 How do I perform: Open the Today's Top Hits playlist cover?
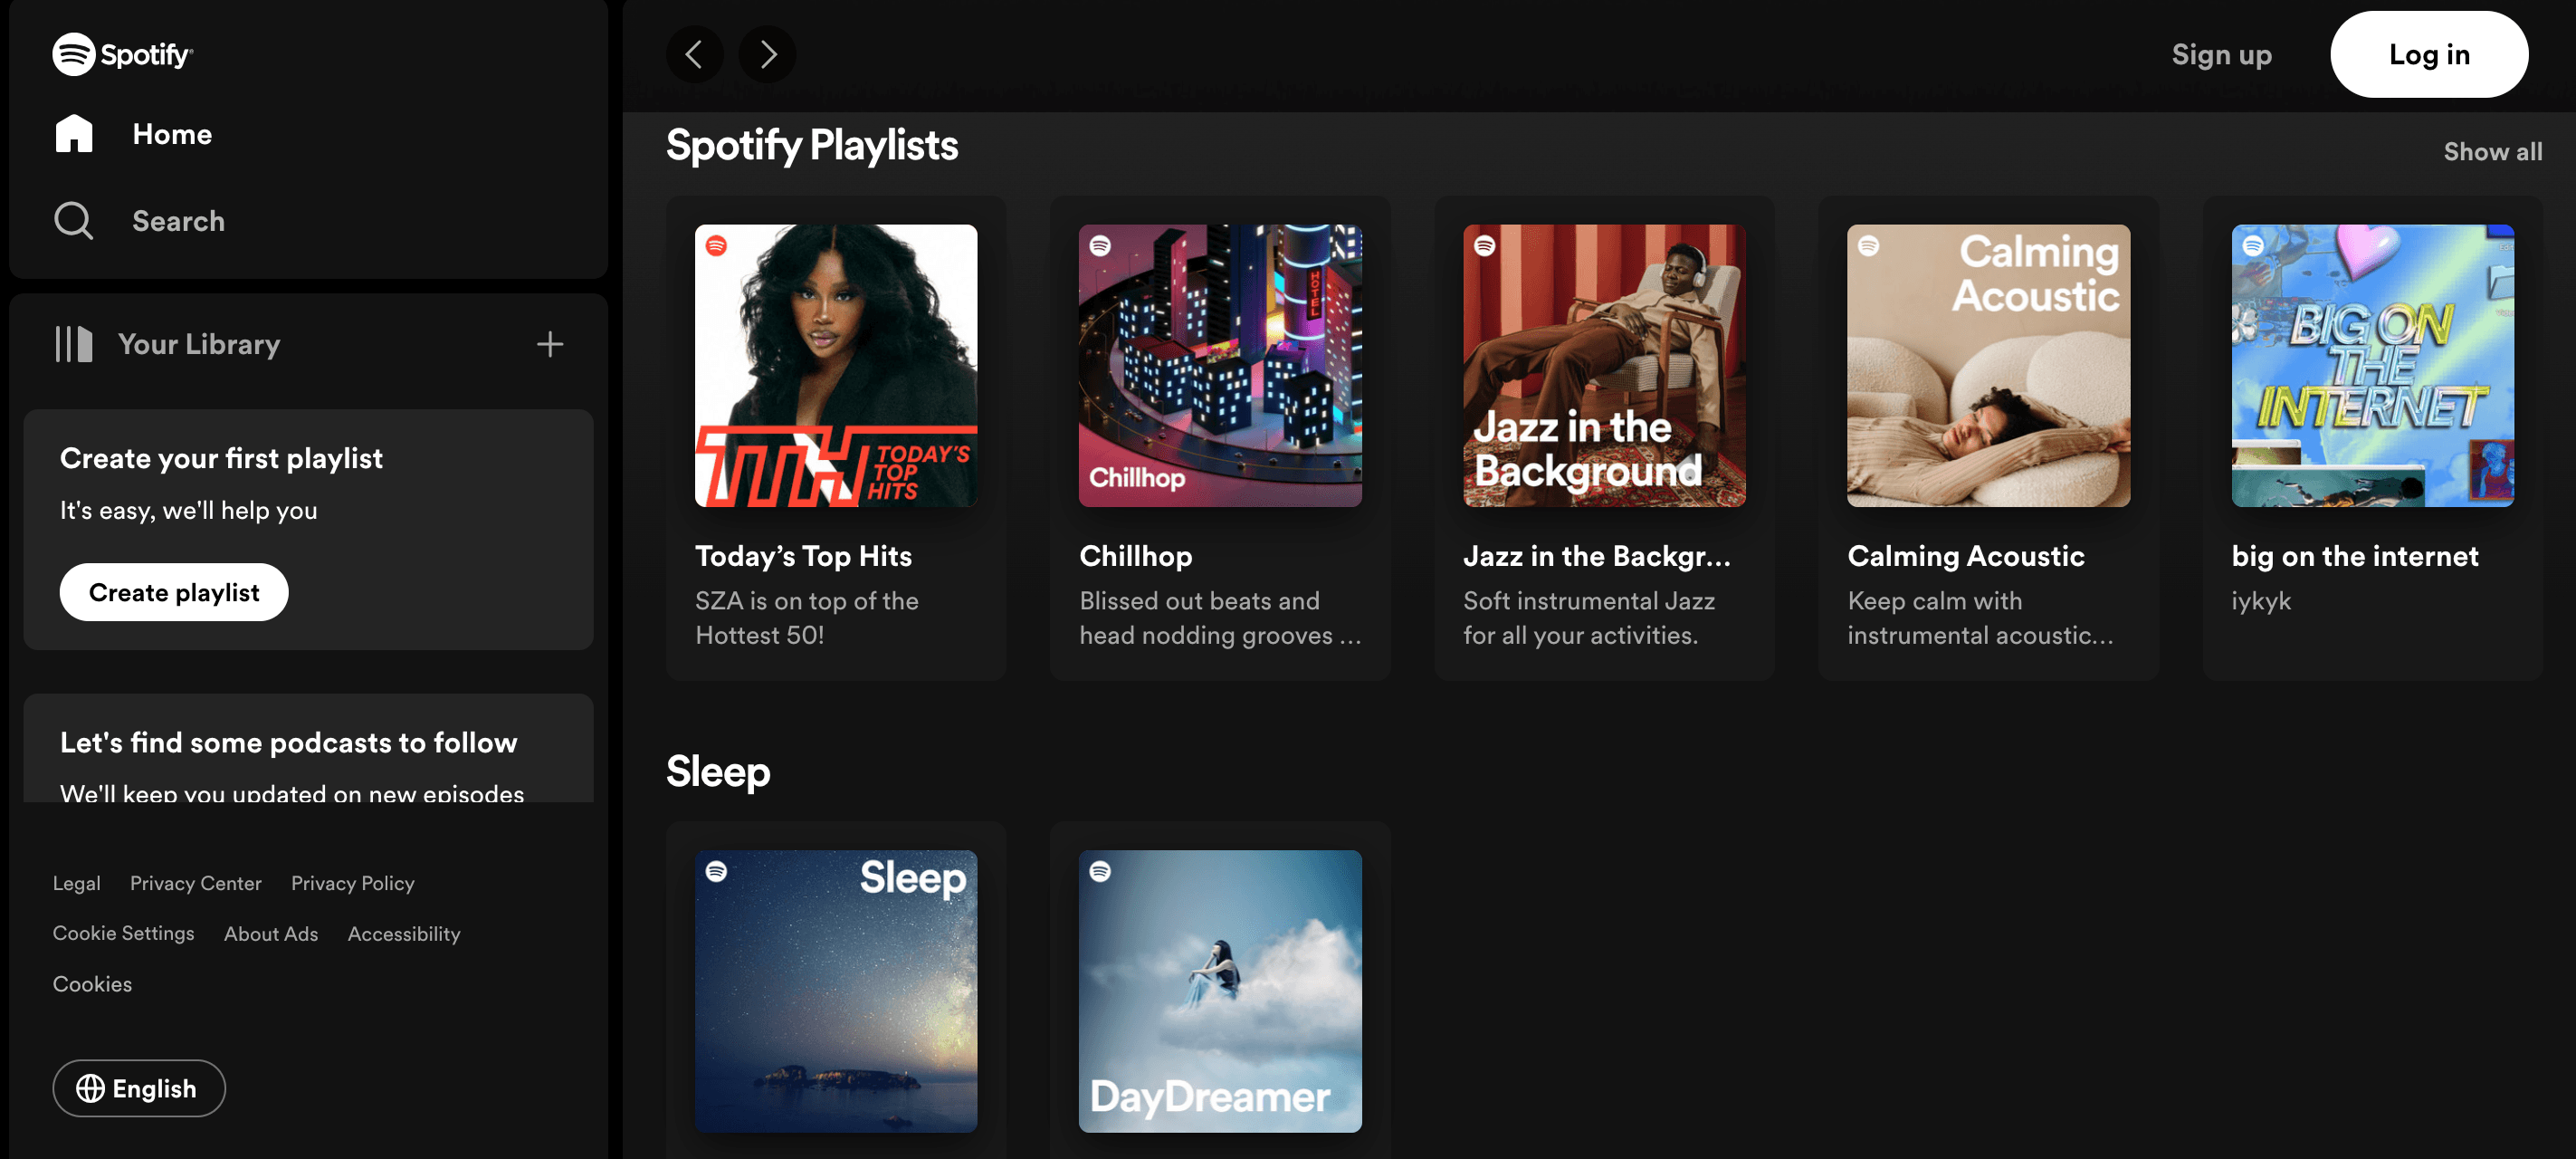(x=836, y=365)
